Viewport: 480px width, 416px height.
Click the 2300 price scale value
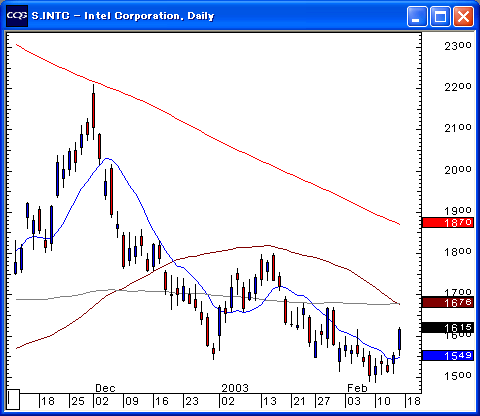(458, 46)
